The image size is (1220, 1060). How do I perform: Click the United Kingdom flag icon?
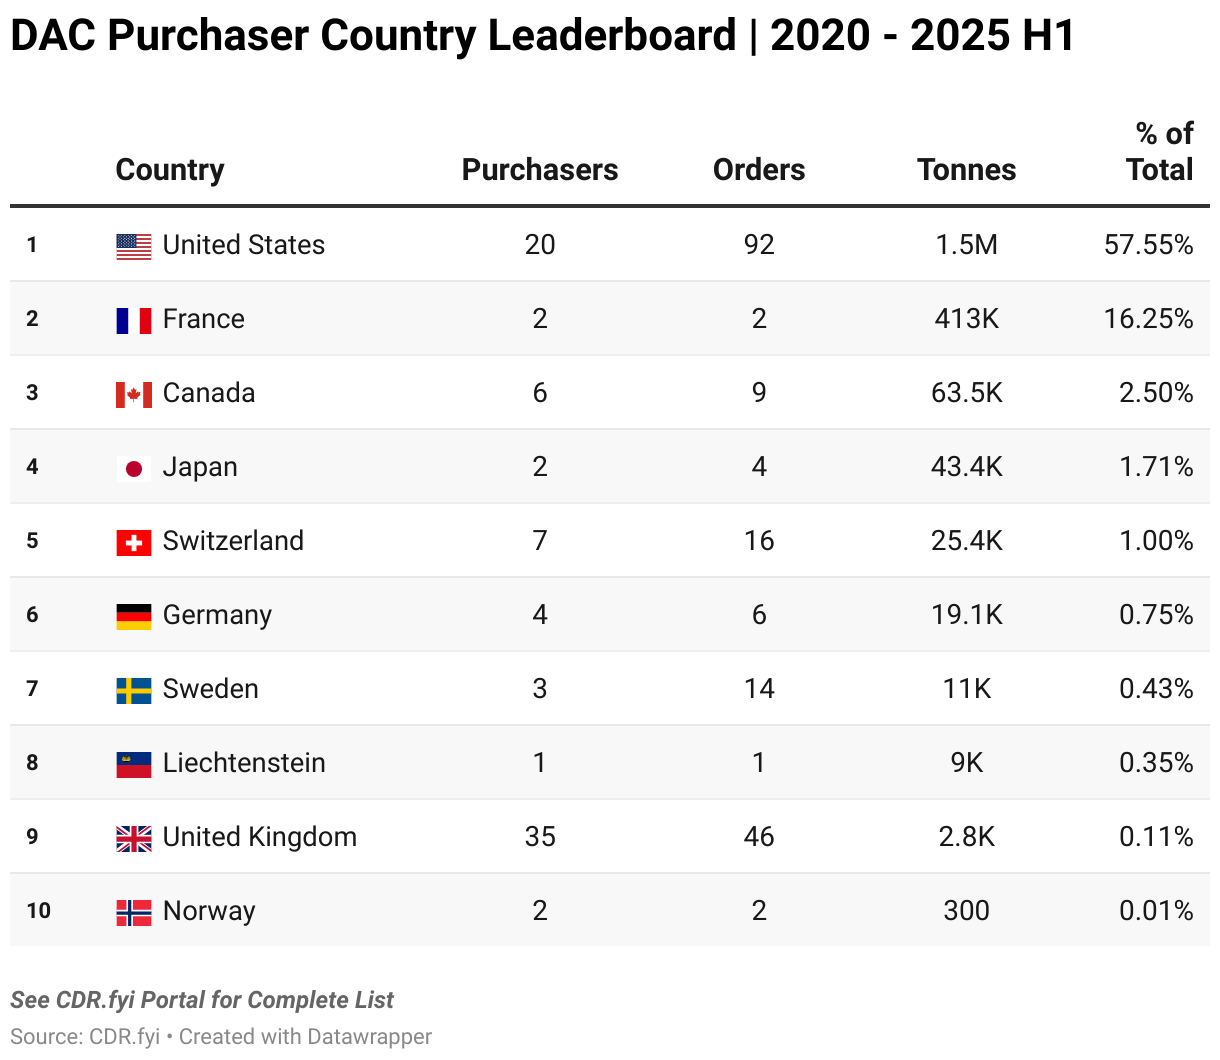134,838
